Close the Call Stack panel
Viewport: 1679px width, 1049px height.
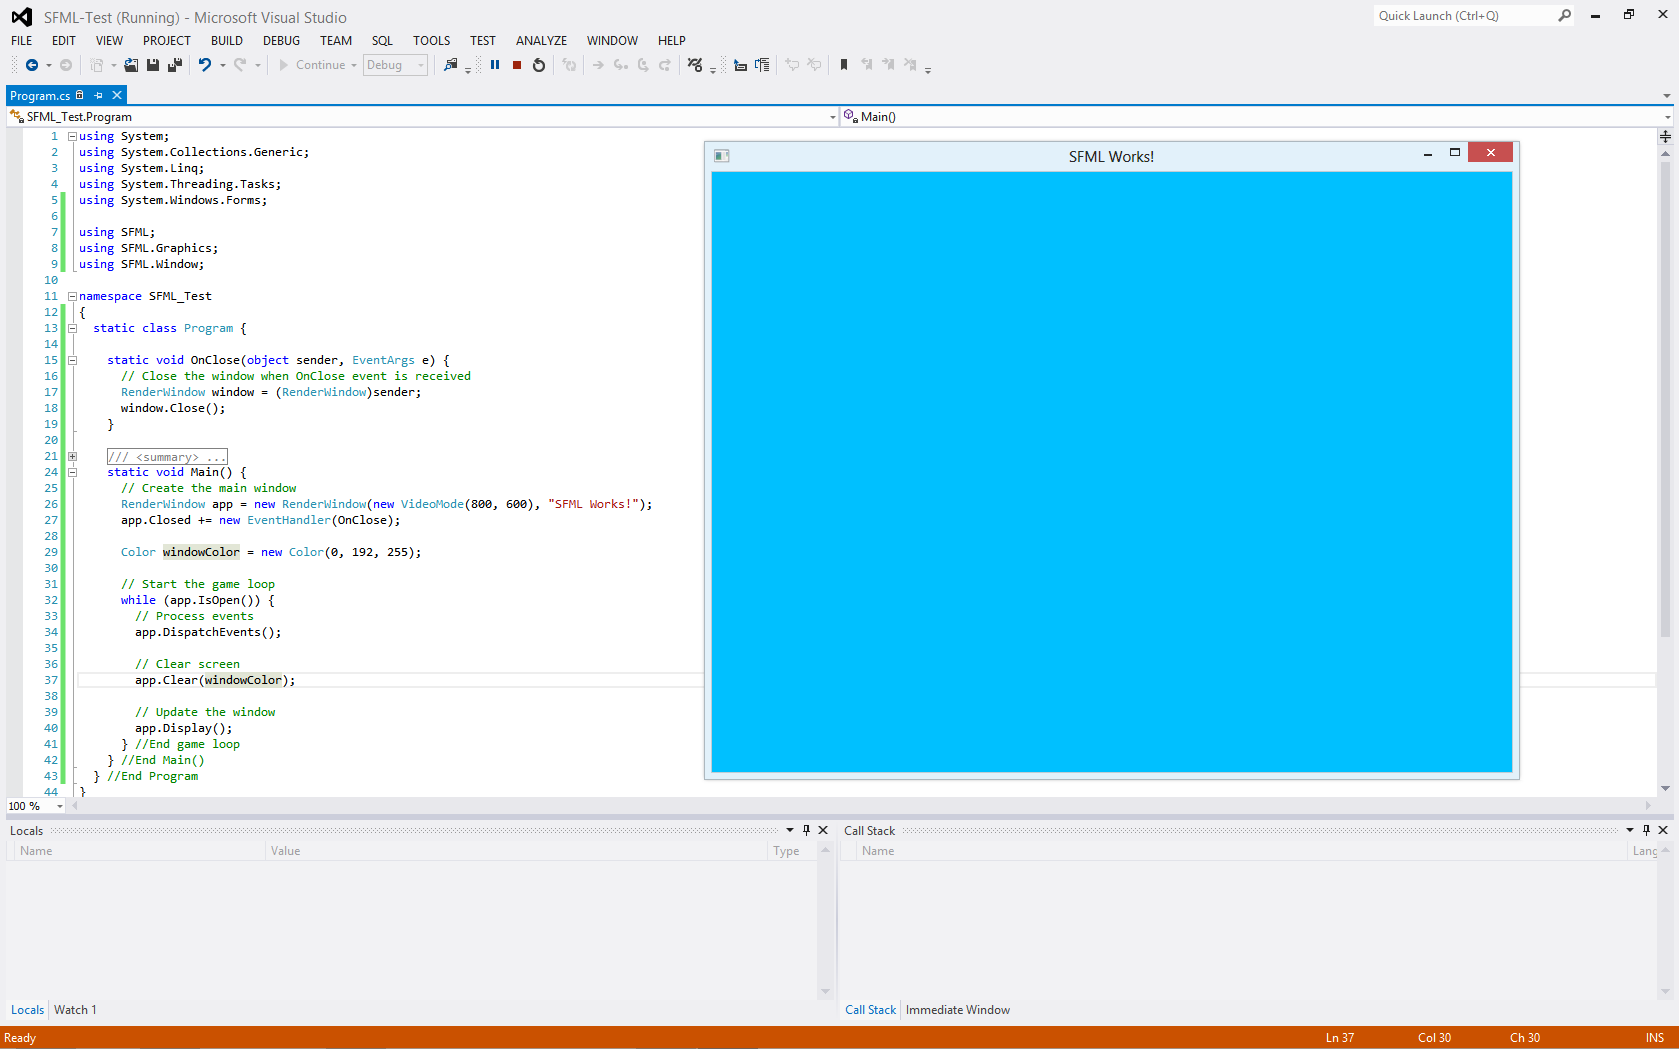1663,830
